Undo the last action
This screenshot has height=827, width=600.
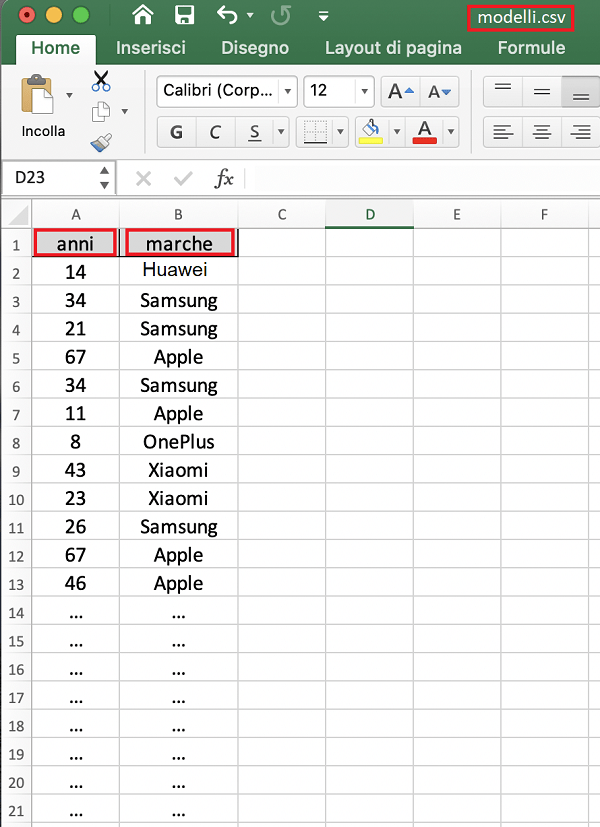(x=228, y=15)
